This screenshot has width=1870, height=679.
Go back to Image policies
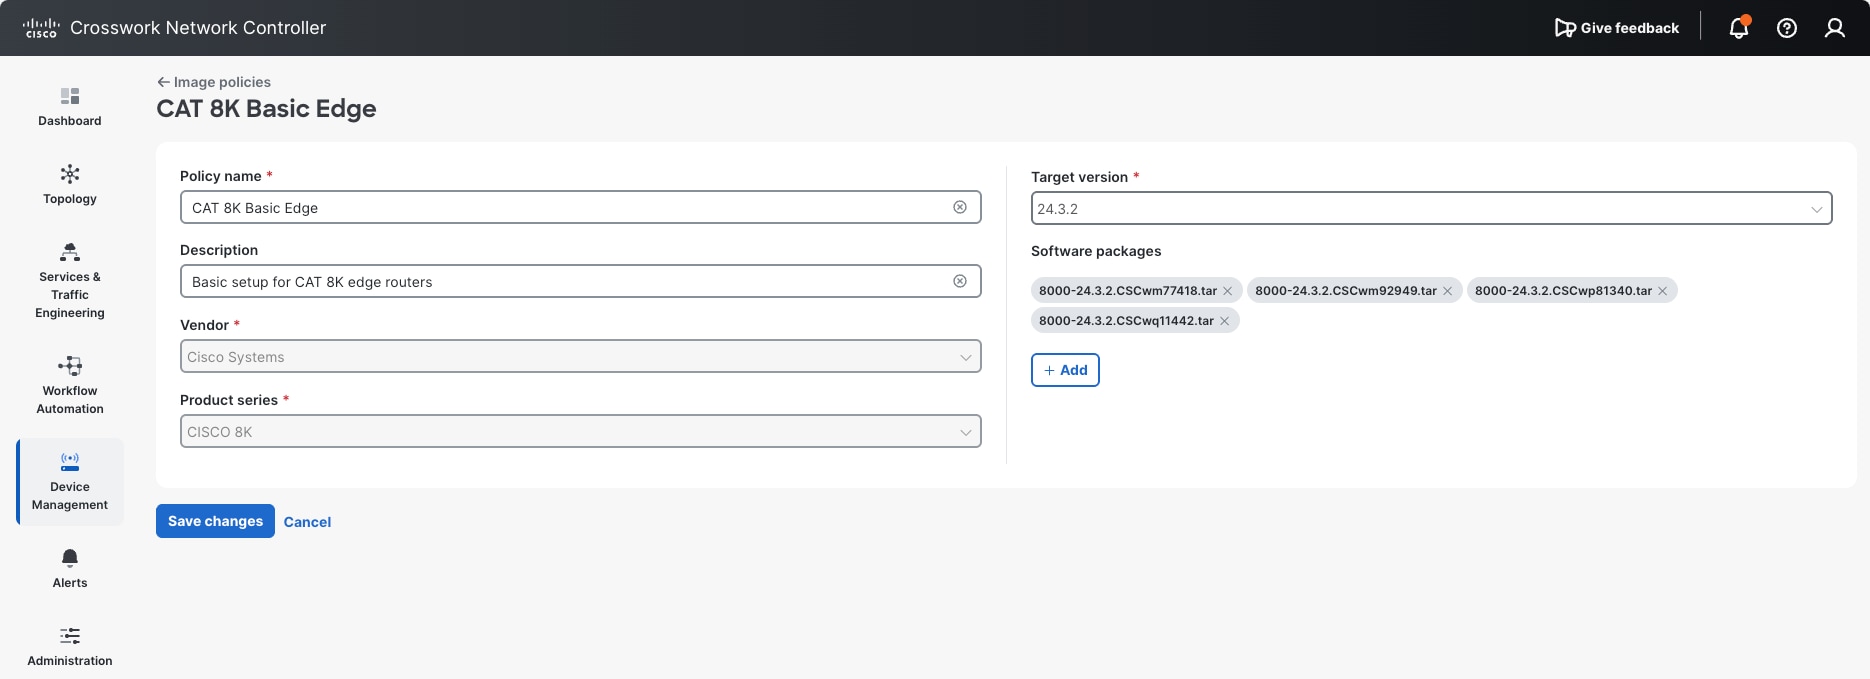(214, 82)
